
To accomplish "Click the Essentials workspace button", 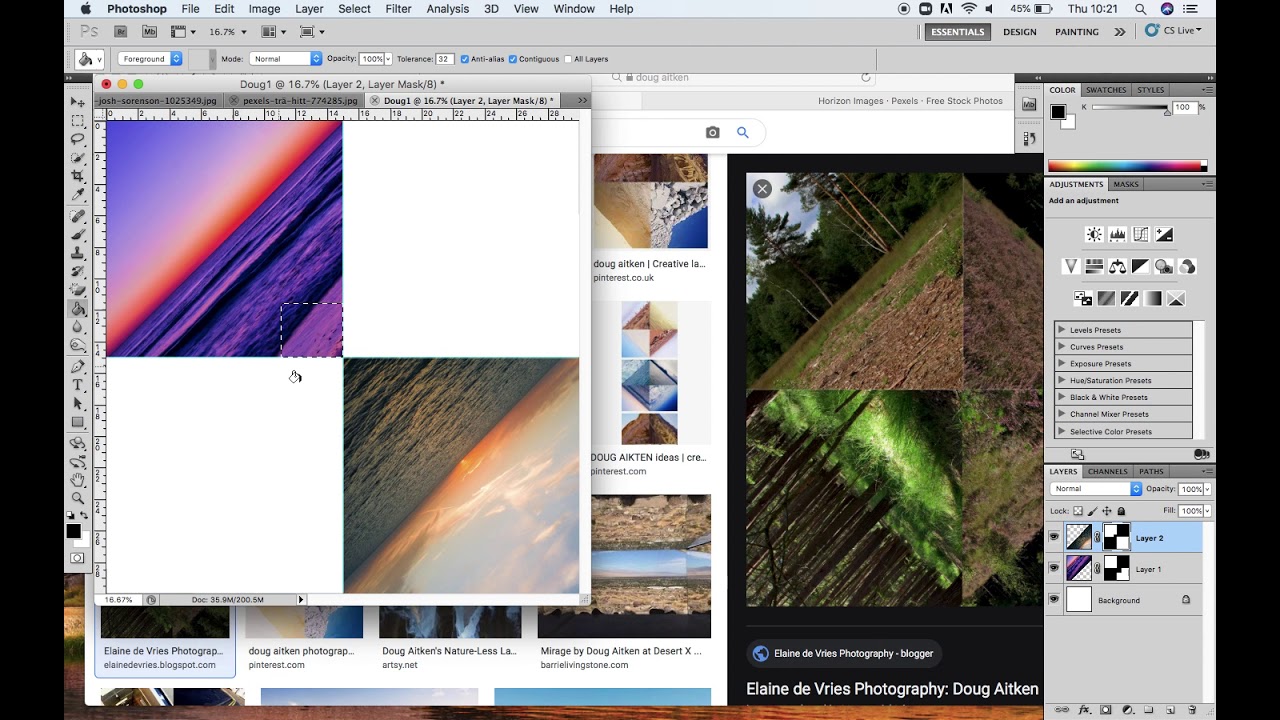I will pyautogui.click(x=958, y=32).
